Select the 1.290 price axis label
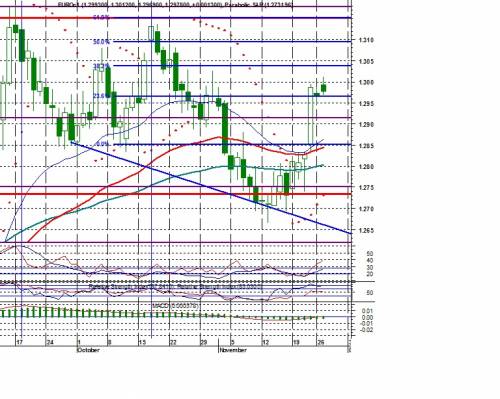The height and width of the screenshot is (399, 500). 366,125
